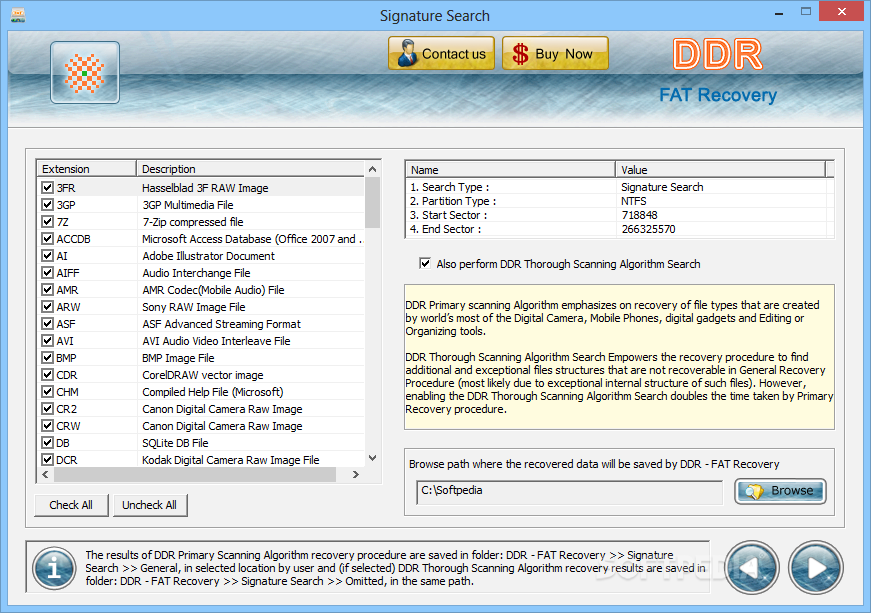Viewport: 871px width, 613px height.
Task: Select 'Microsoft Access Database' description row
Action: (x=252, y=239)
